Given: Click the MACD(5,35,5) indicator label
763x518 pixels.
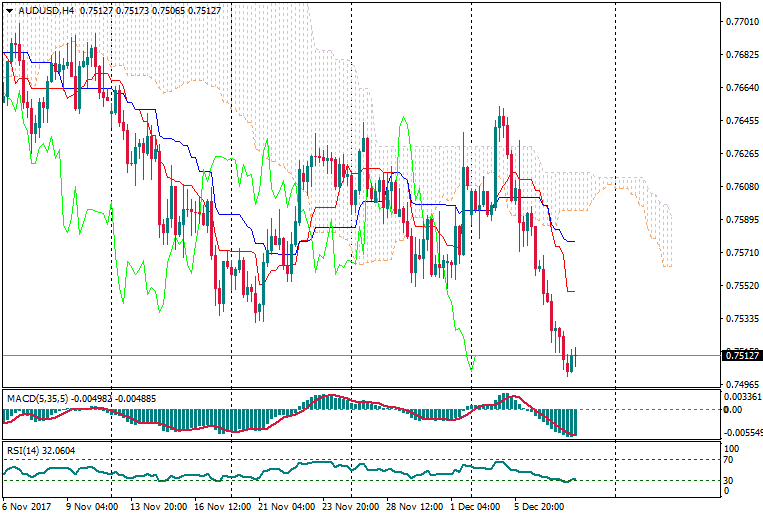Looking at the screenshot, I should pyautogui.click(x=37, y=399).
